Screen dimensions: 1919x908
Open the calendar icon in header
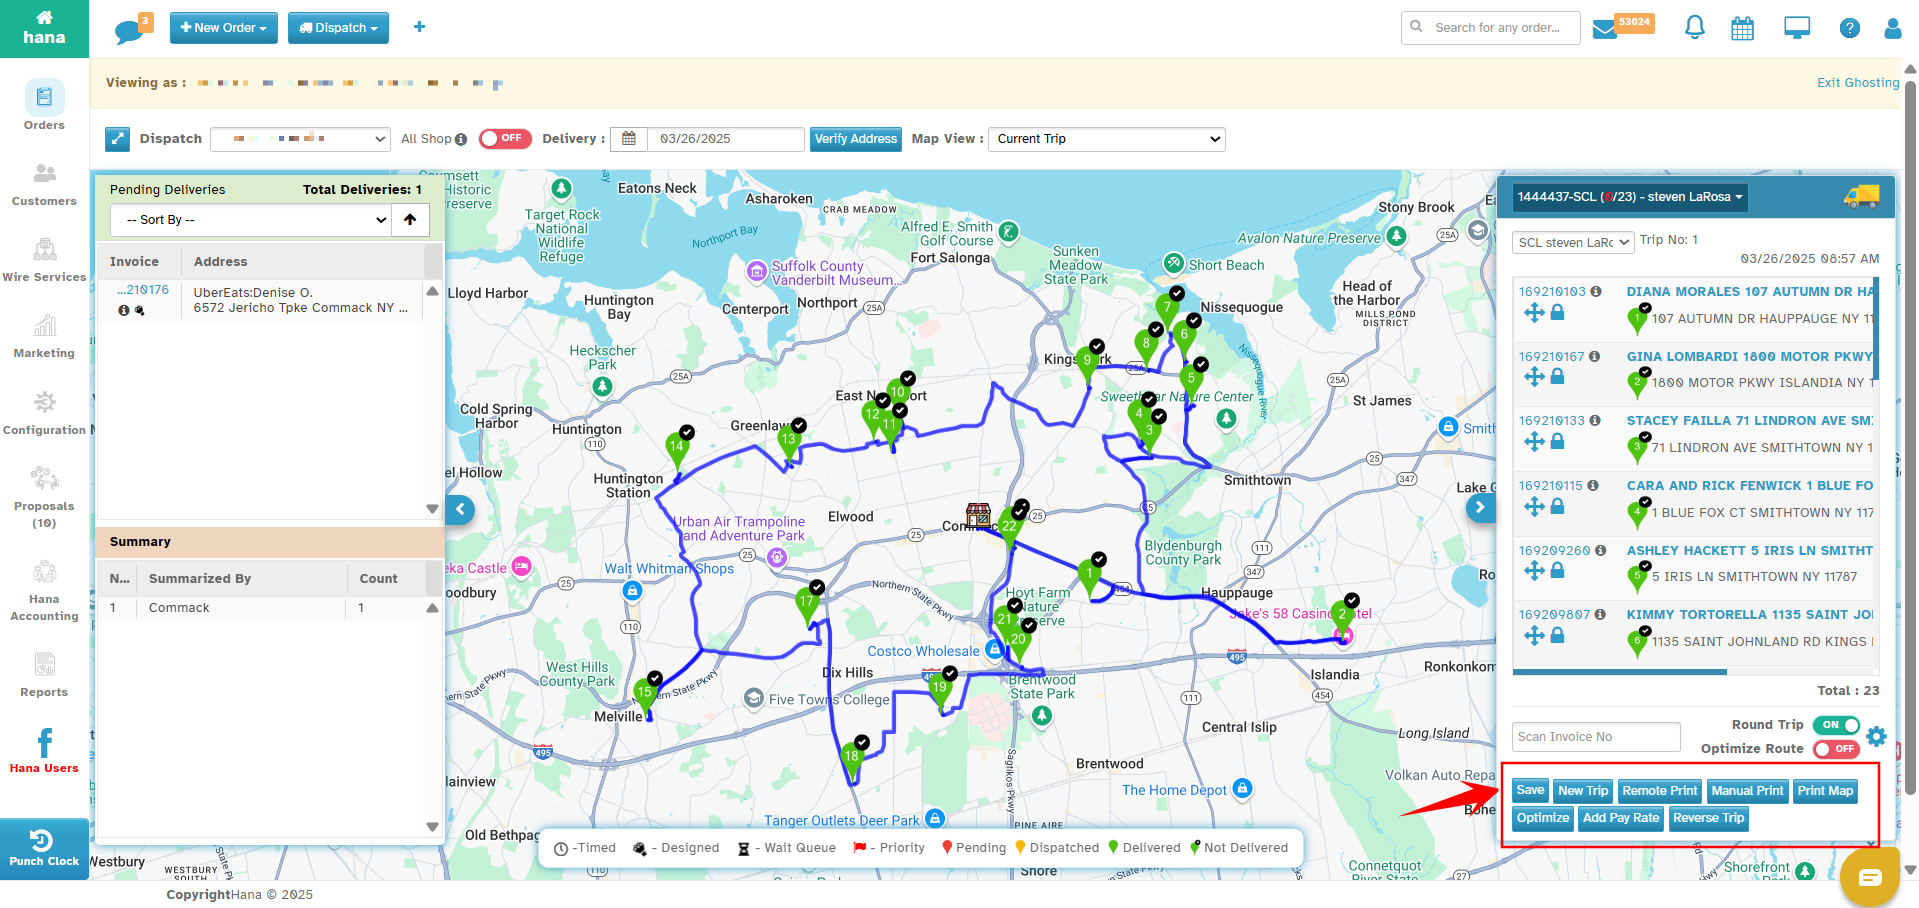pos(1742,28)
